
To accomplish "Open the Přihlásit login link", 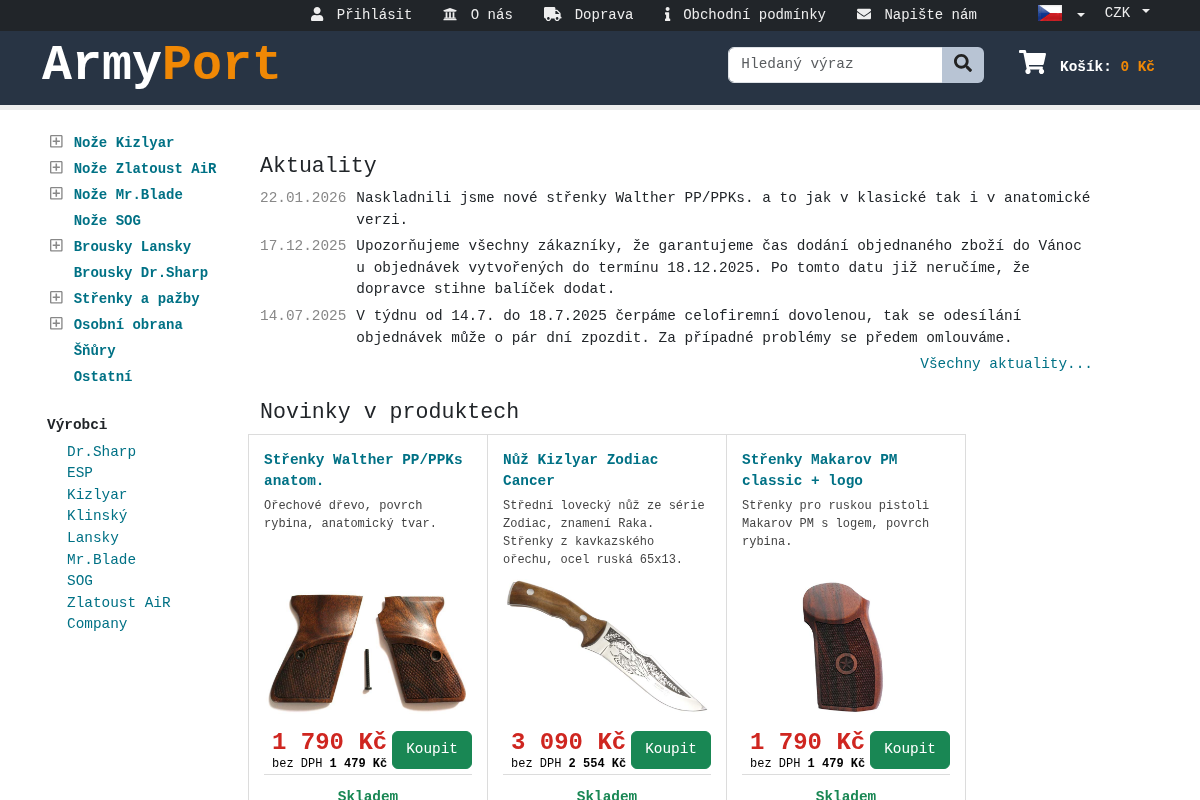I will pyautogui.click(x=374, y=15).
